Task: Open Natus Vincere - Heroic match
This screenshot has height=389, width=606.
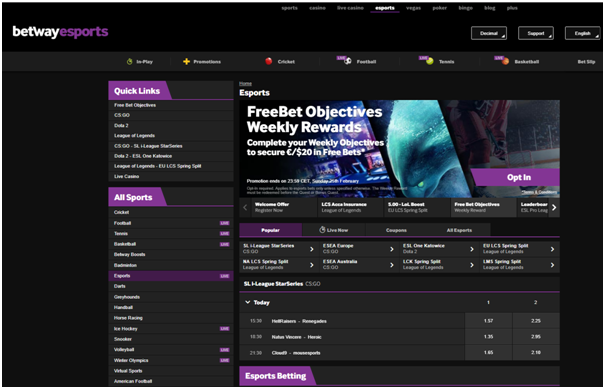Action: click(296, 337)
